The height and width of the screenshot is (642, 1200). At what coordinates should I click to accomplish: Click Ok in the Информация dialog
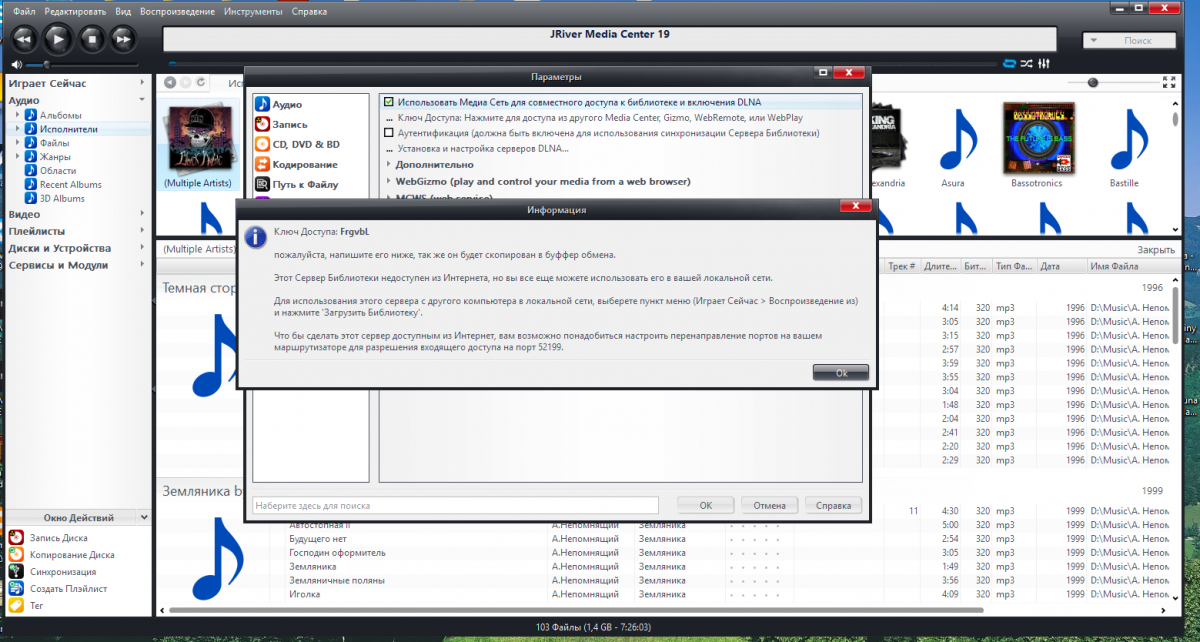(x=841, y=372)
